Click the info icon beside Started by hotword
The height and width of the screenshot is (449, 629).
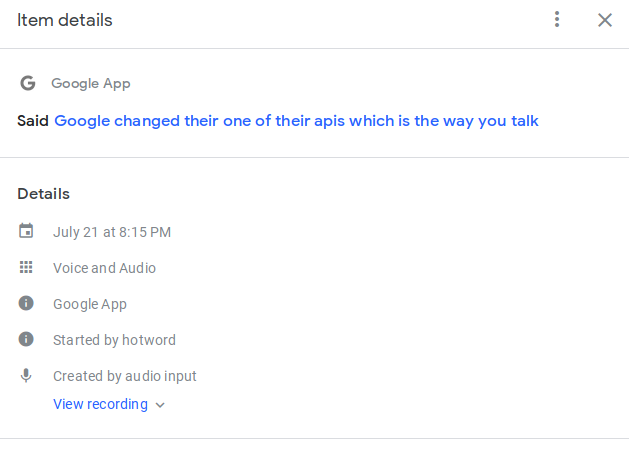[x=26, y=339]
